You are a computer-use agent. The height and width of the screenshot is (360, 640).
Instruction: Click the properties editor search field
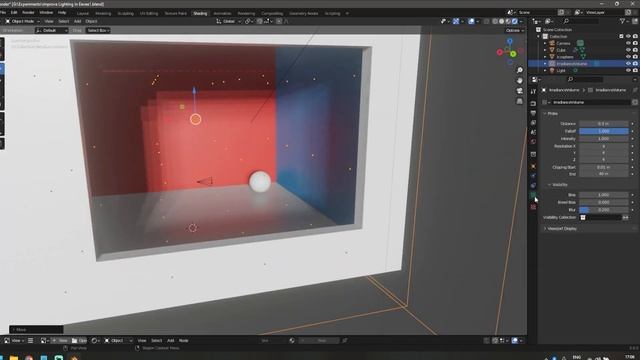coord(584,79)
